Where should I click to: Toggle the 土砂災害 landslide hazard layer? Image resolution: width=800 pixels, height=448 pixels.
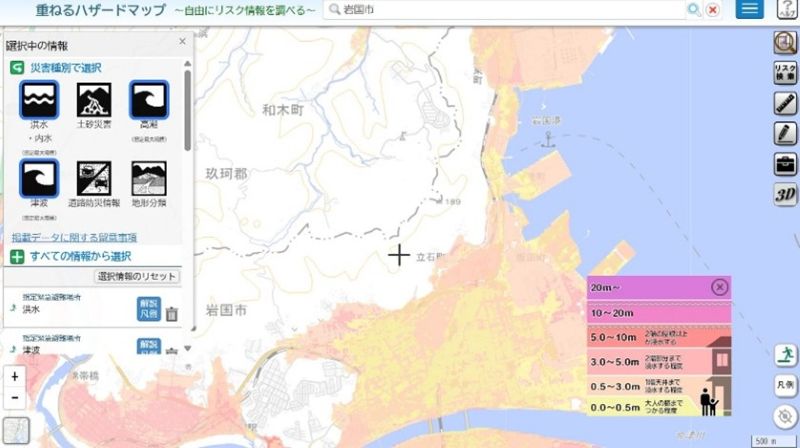click(94, 100)
